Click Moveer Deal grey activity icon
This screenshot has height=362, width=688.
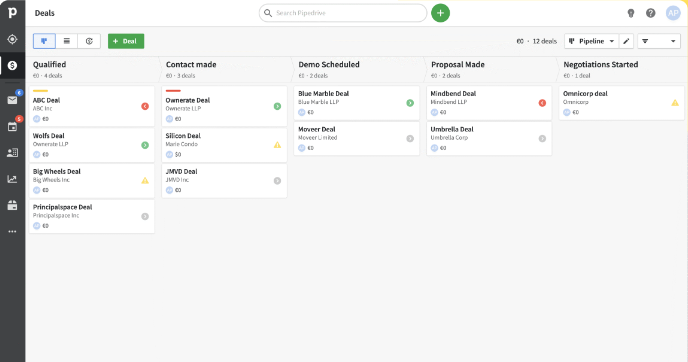pos(410,139)
